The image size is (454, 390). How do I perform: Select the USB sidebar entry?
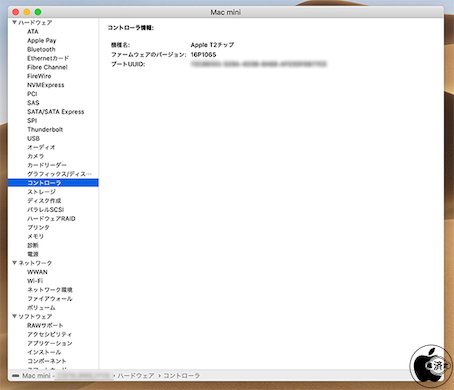33,138
